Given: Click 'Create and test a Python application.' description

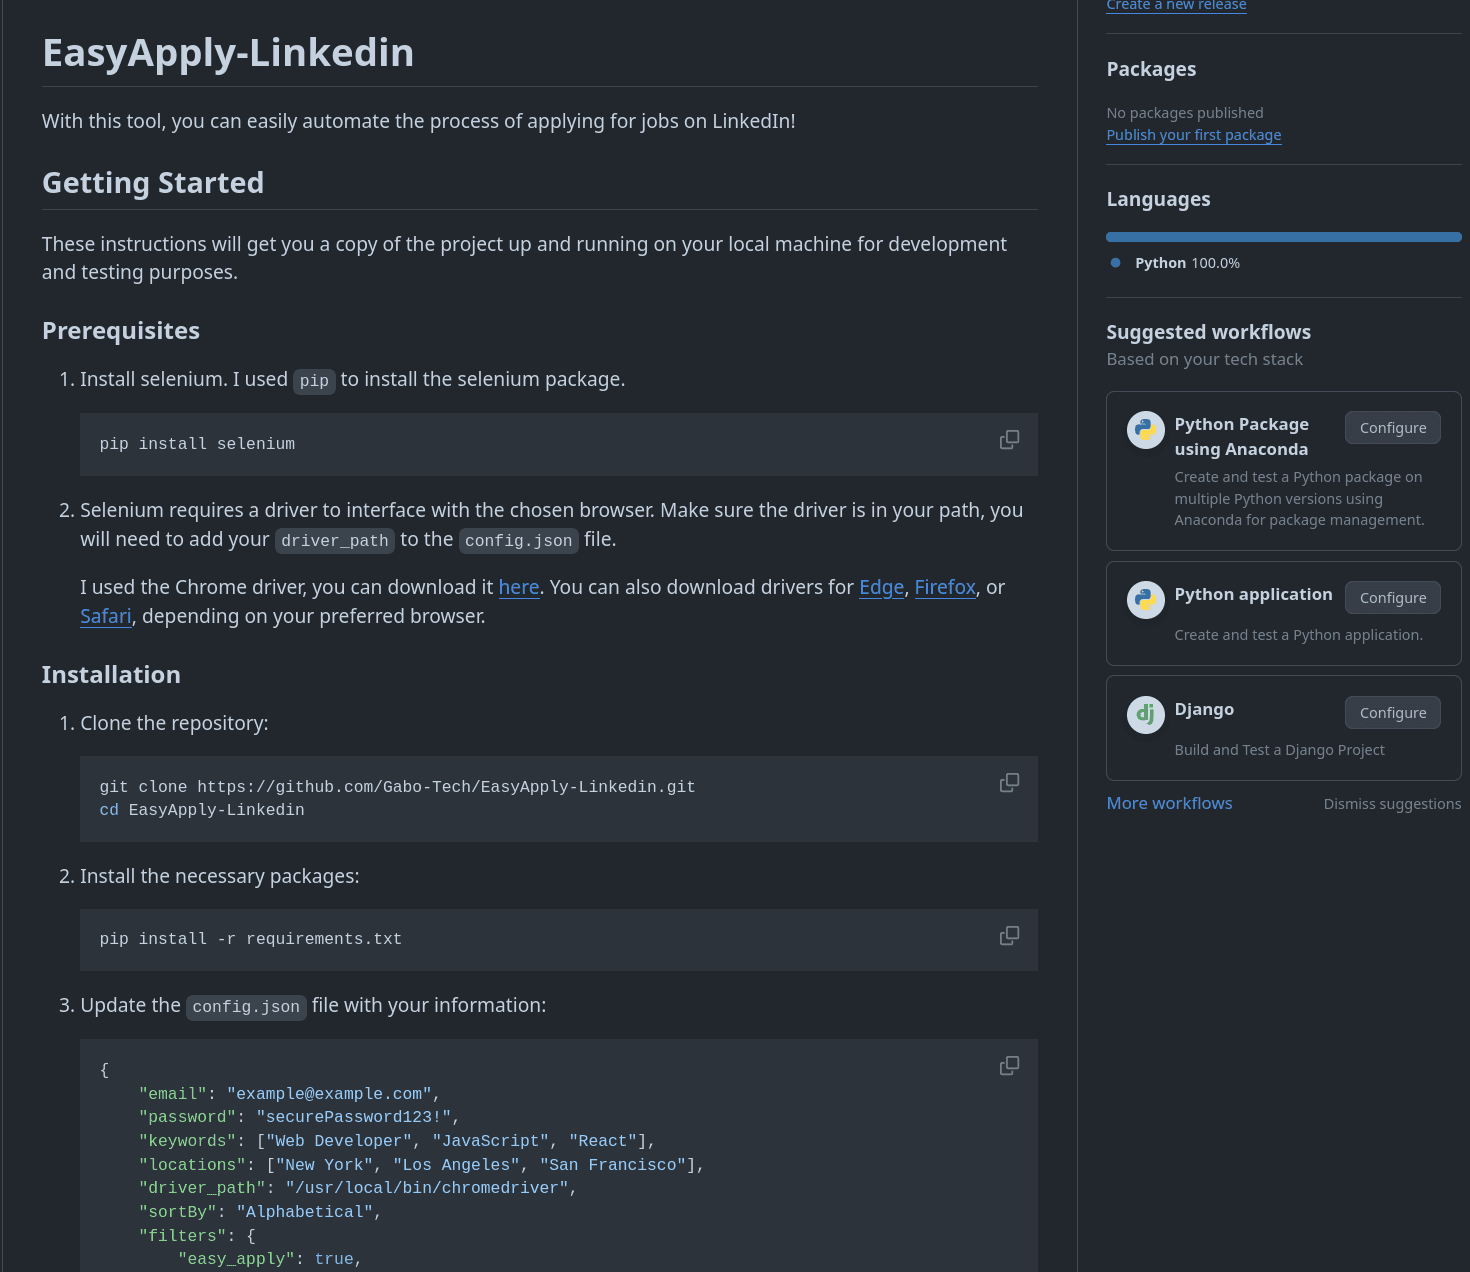Looking at the screenshot, I should pyautogui.click(x=1298, y=635).
